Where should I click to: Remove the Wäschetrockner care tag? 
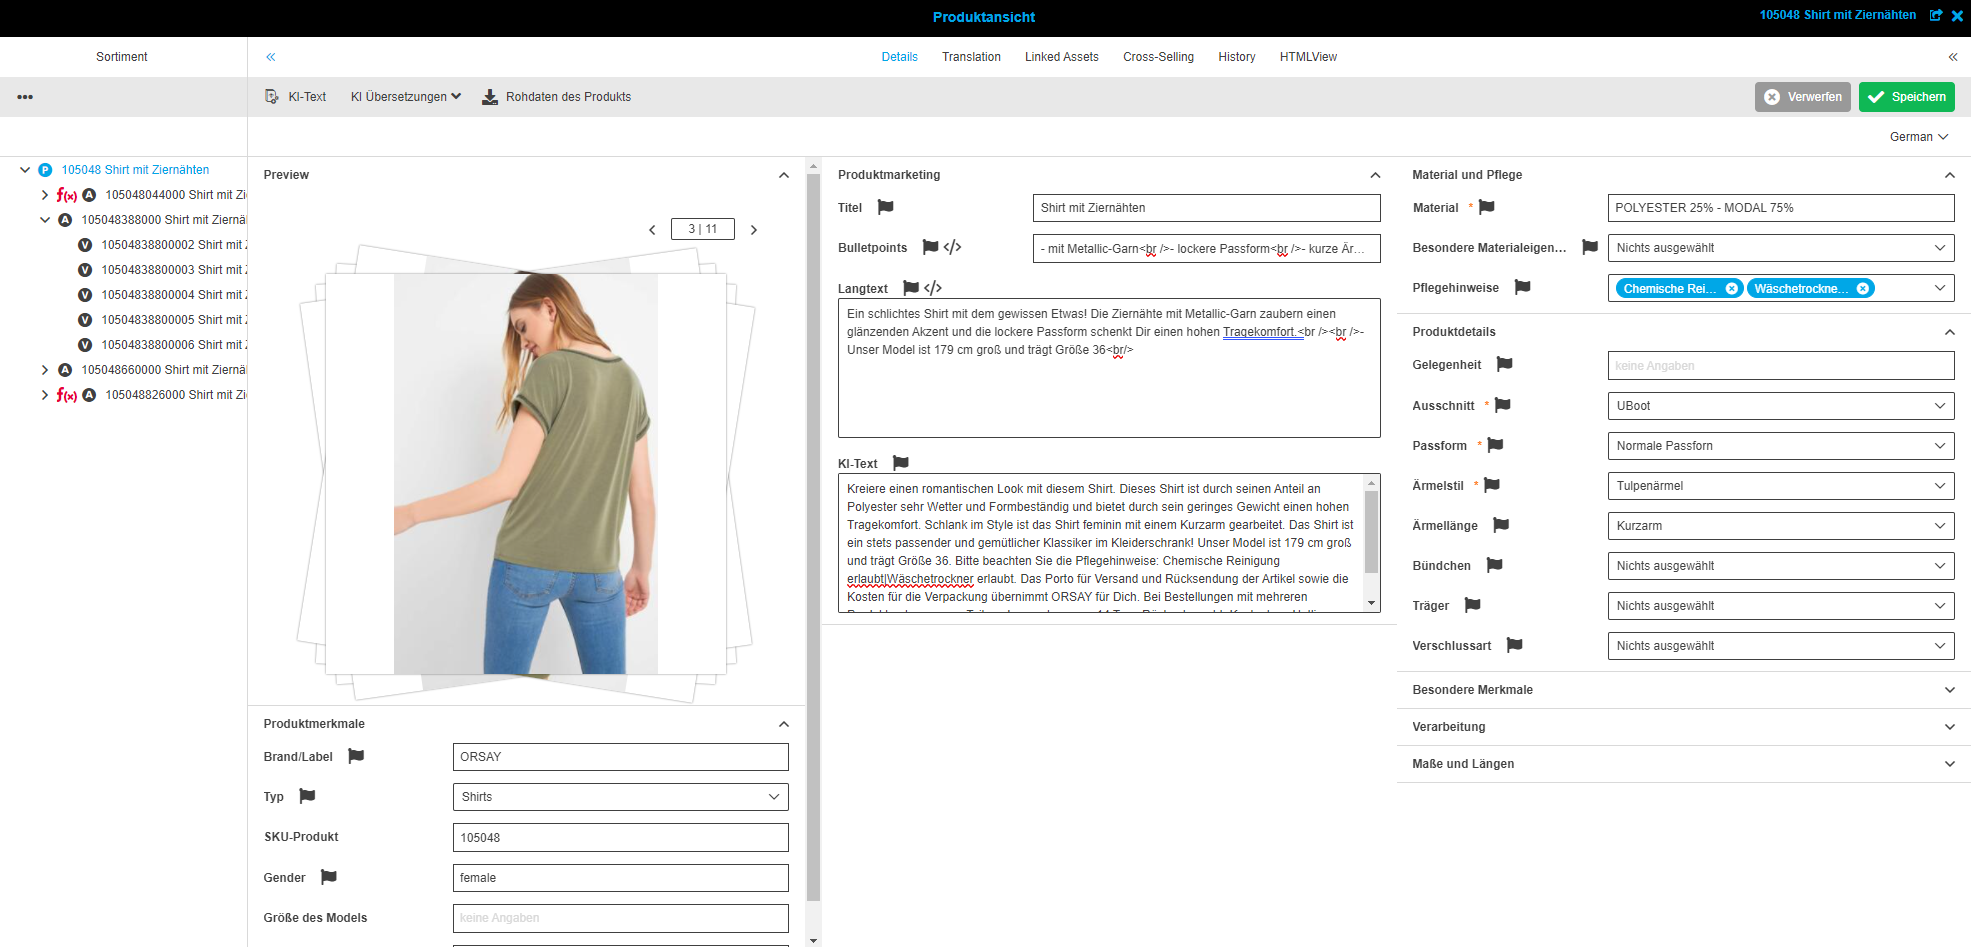1862,289
